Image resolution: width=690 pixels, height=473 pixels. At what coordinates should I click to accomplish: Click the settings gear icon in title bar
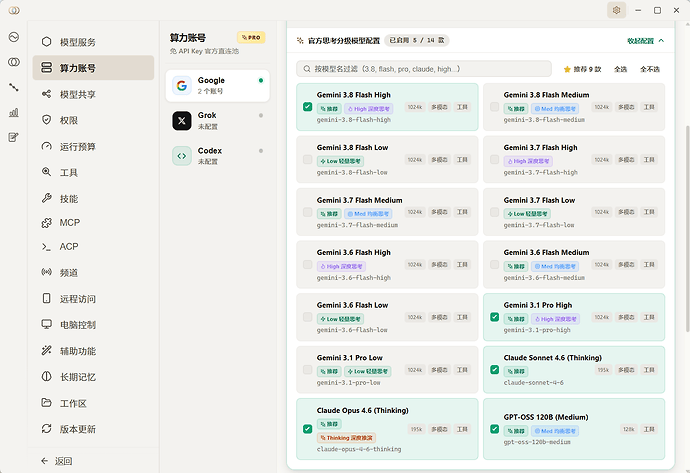[616, 10]
